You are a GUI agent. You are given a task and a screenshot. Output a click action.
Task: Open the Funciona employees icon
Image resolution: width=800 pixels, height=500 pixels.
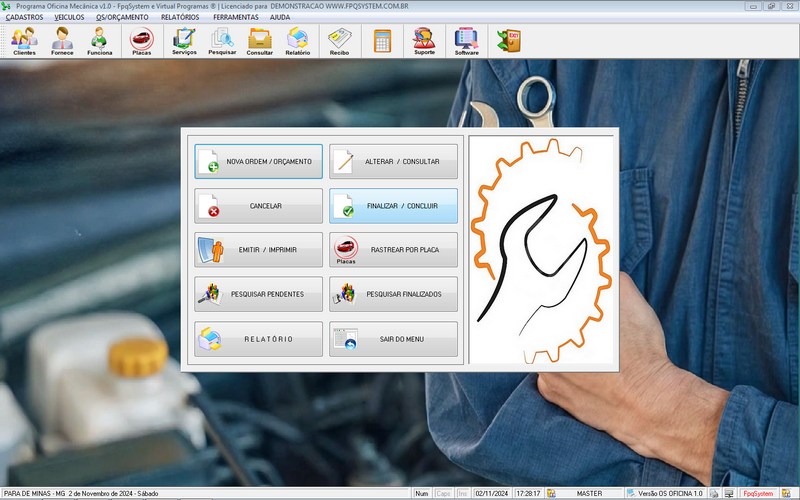point(99,41)
